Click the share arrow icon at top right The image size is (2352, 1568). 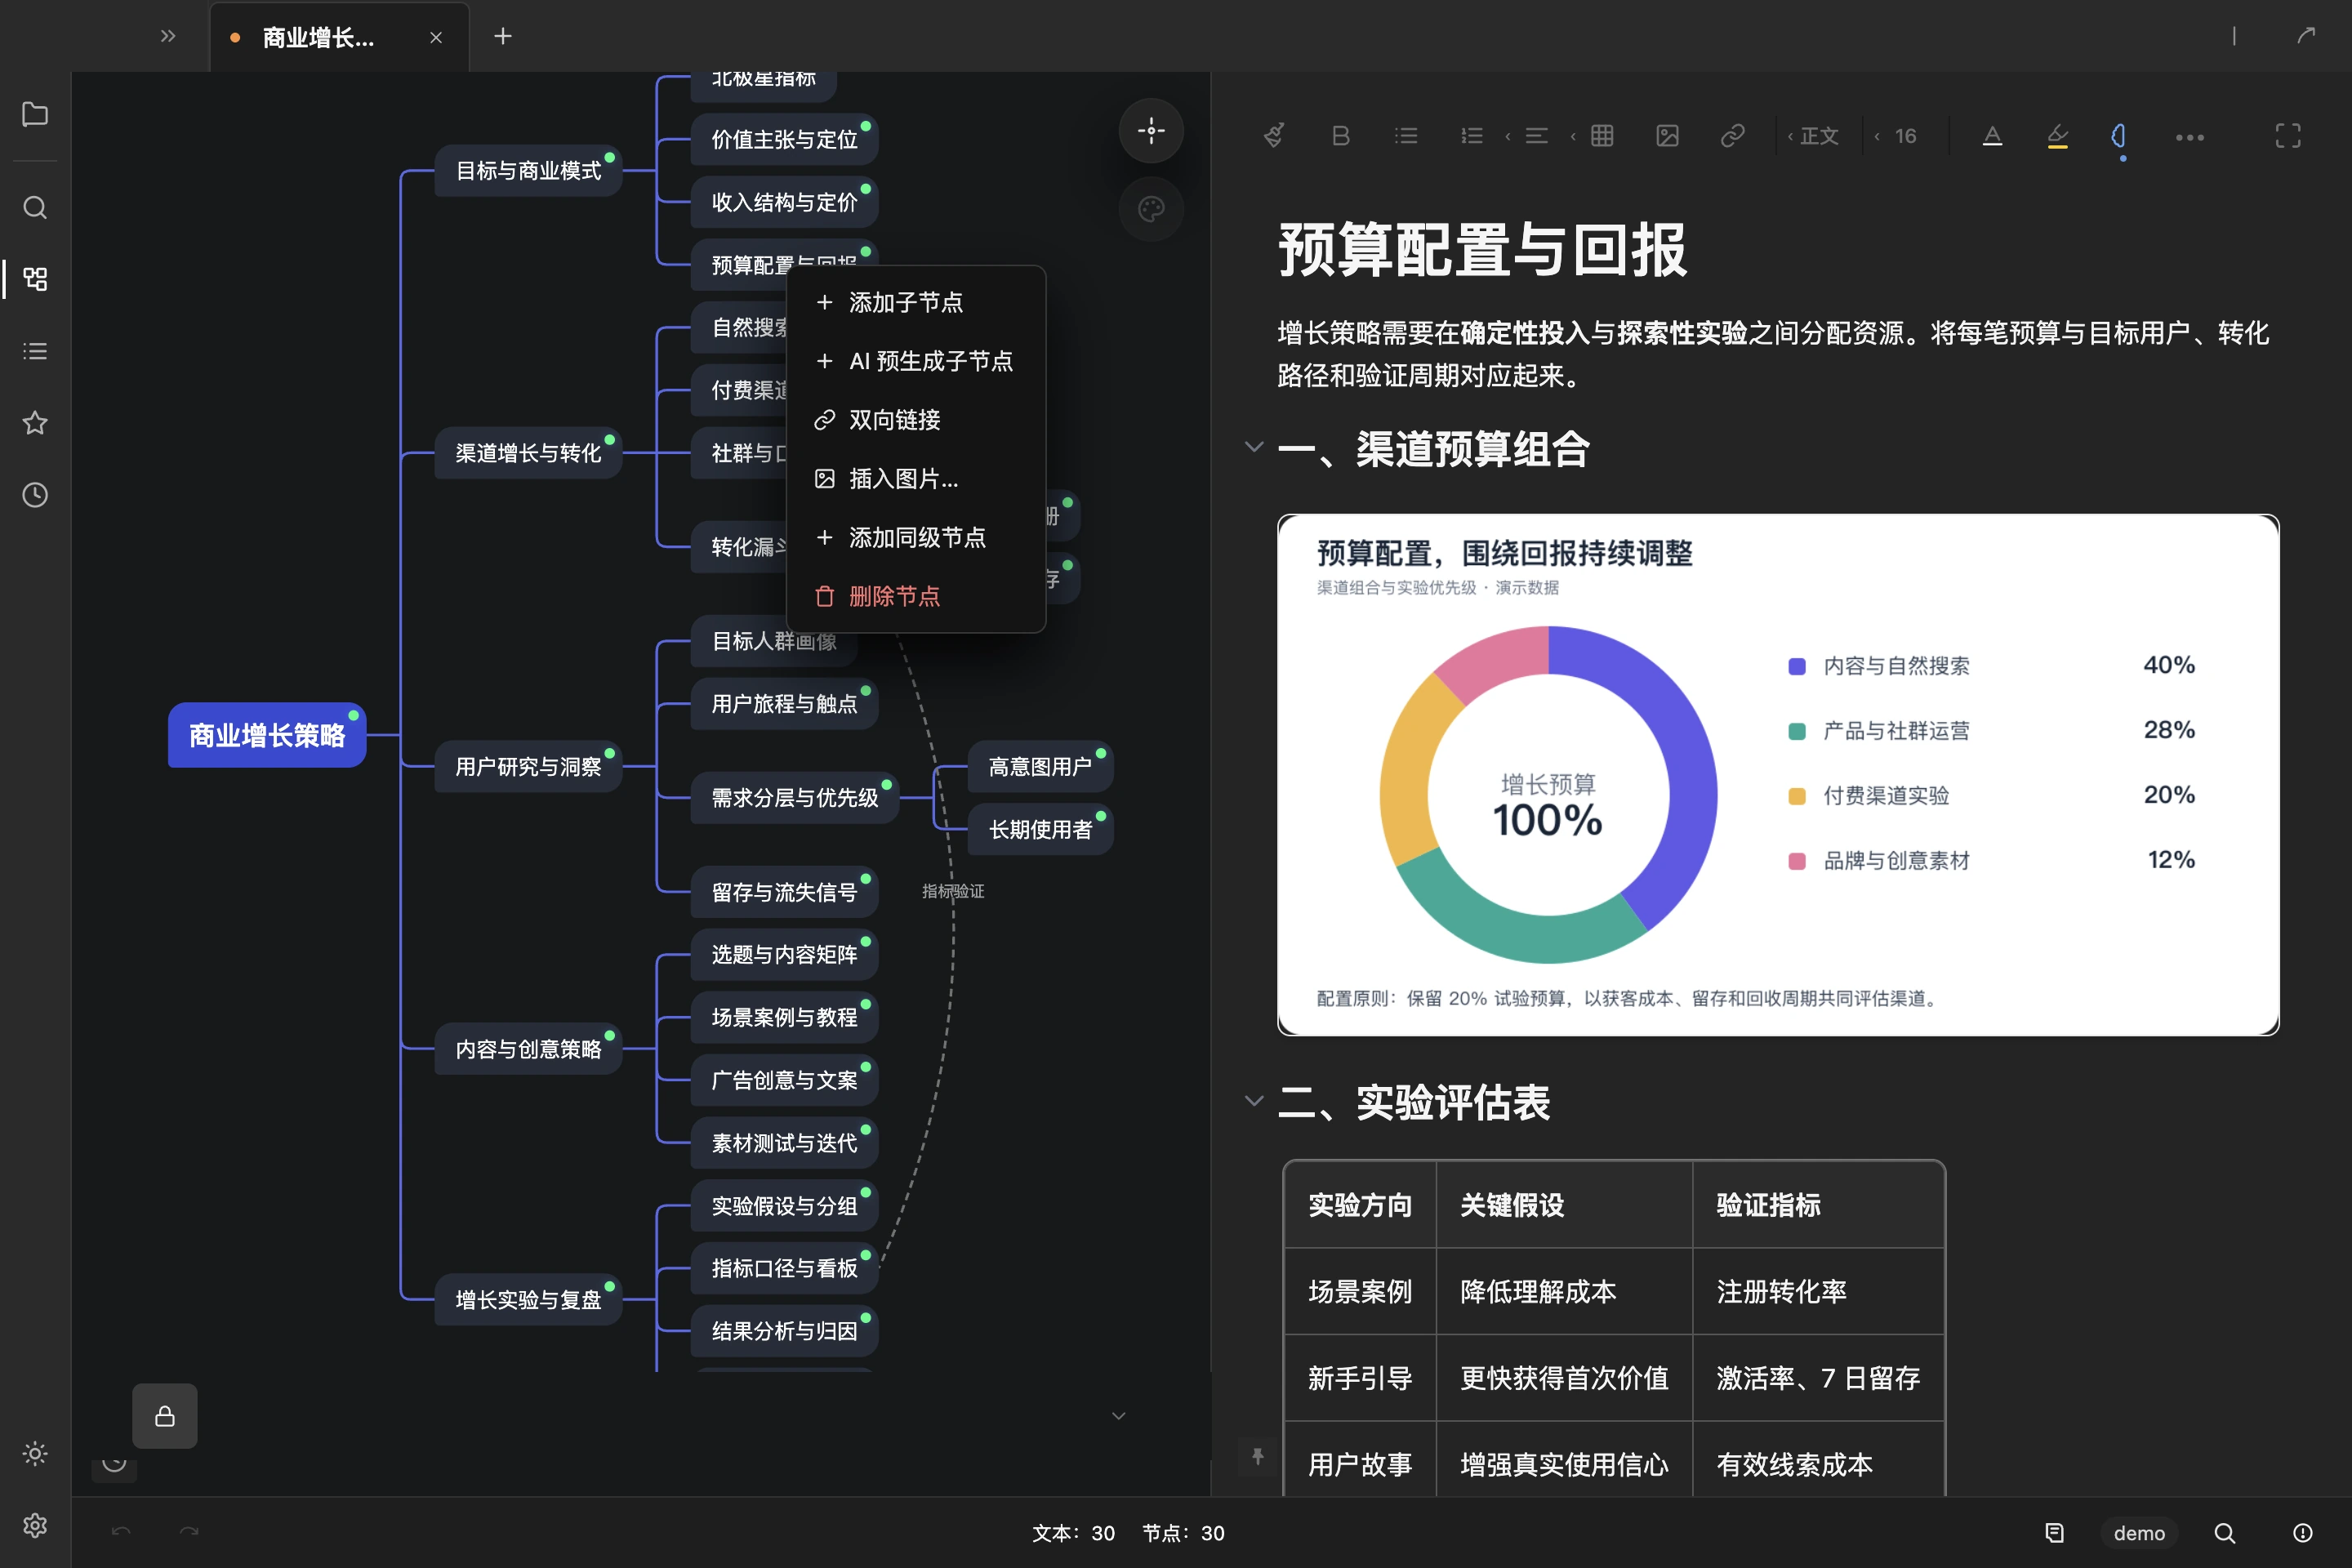(x=2306, y=36)
